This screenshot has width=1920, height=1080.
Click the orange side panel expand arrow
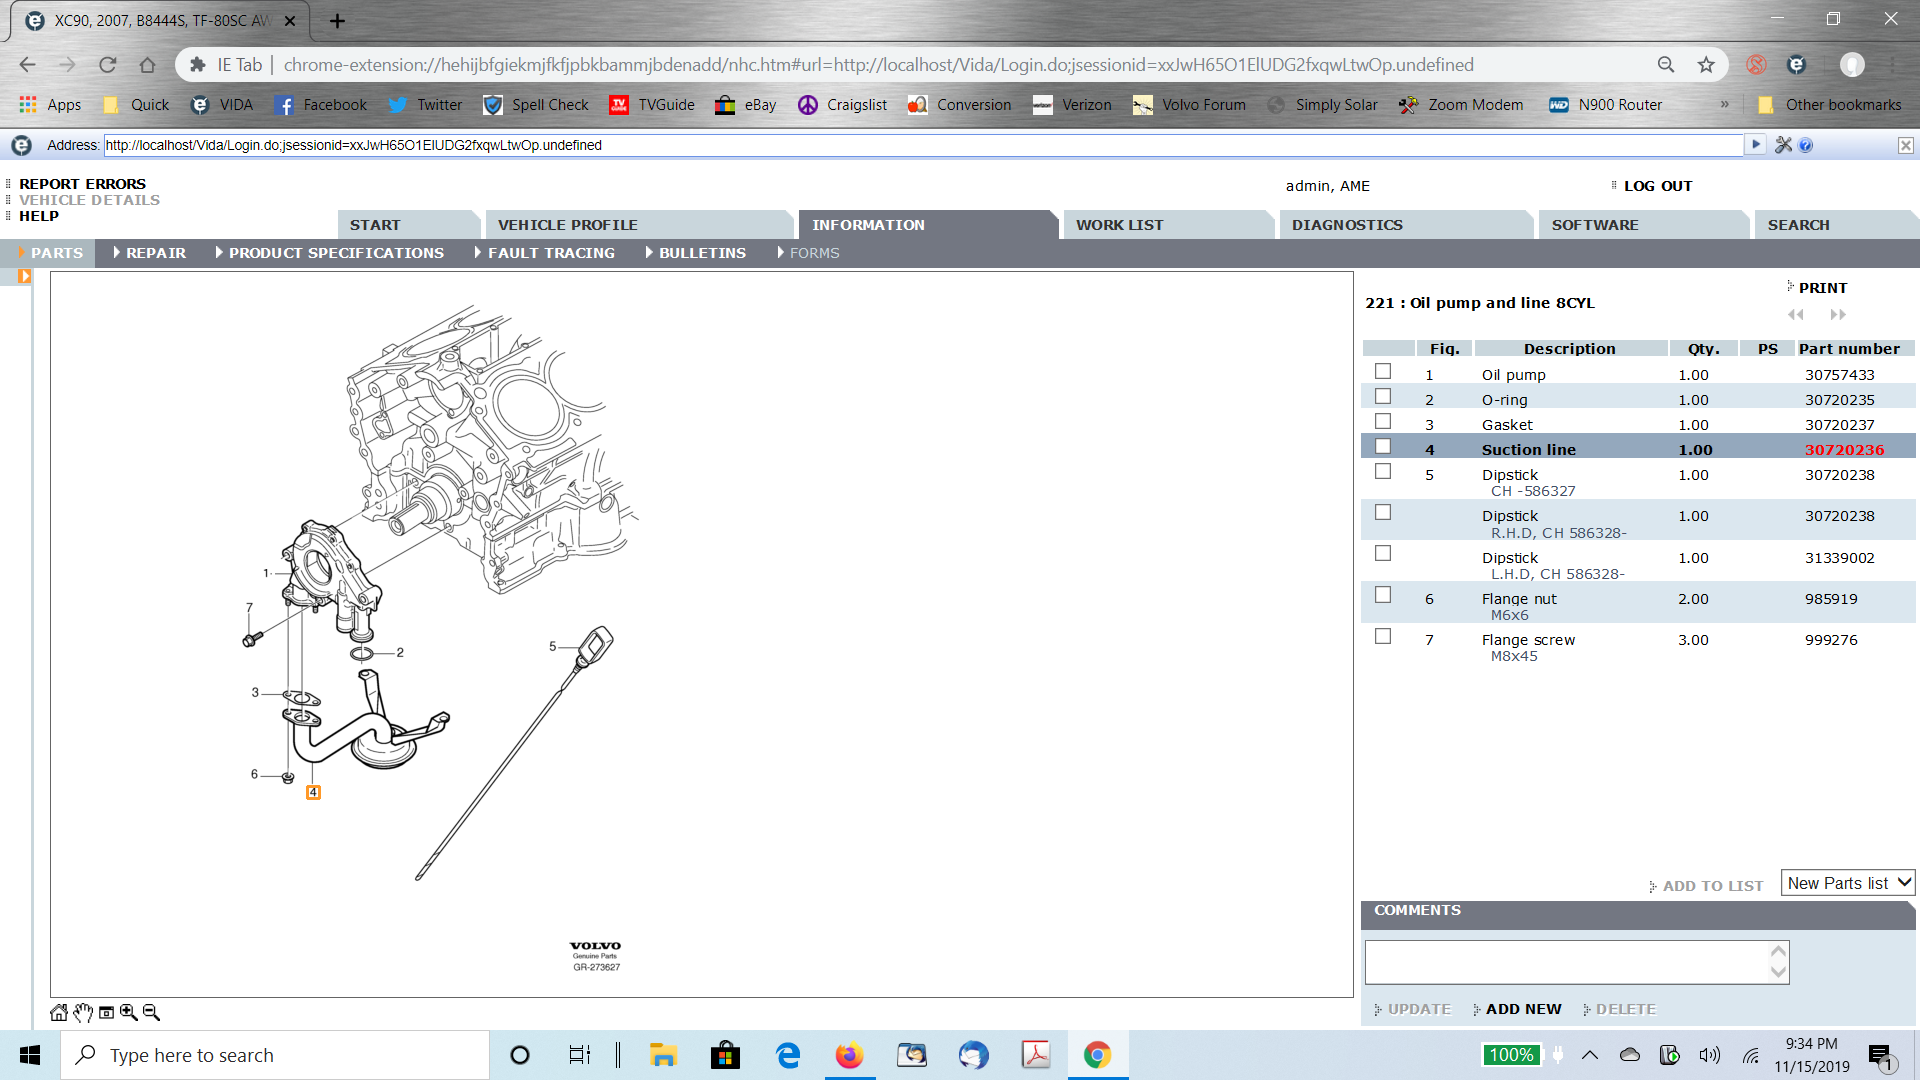pos(24,277)
